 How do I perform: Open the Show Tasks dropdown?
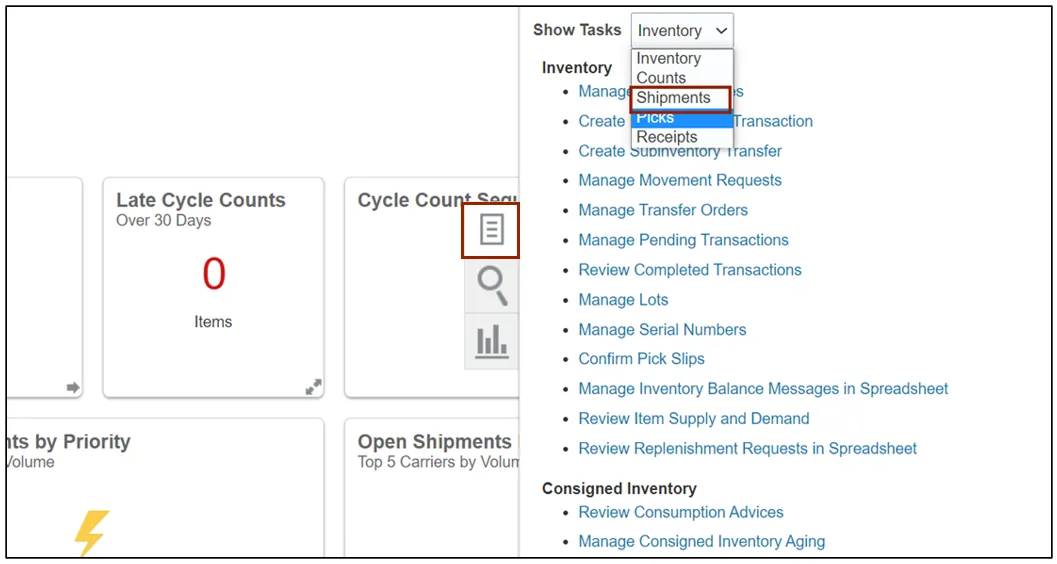(x=682, y=31)
